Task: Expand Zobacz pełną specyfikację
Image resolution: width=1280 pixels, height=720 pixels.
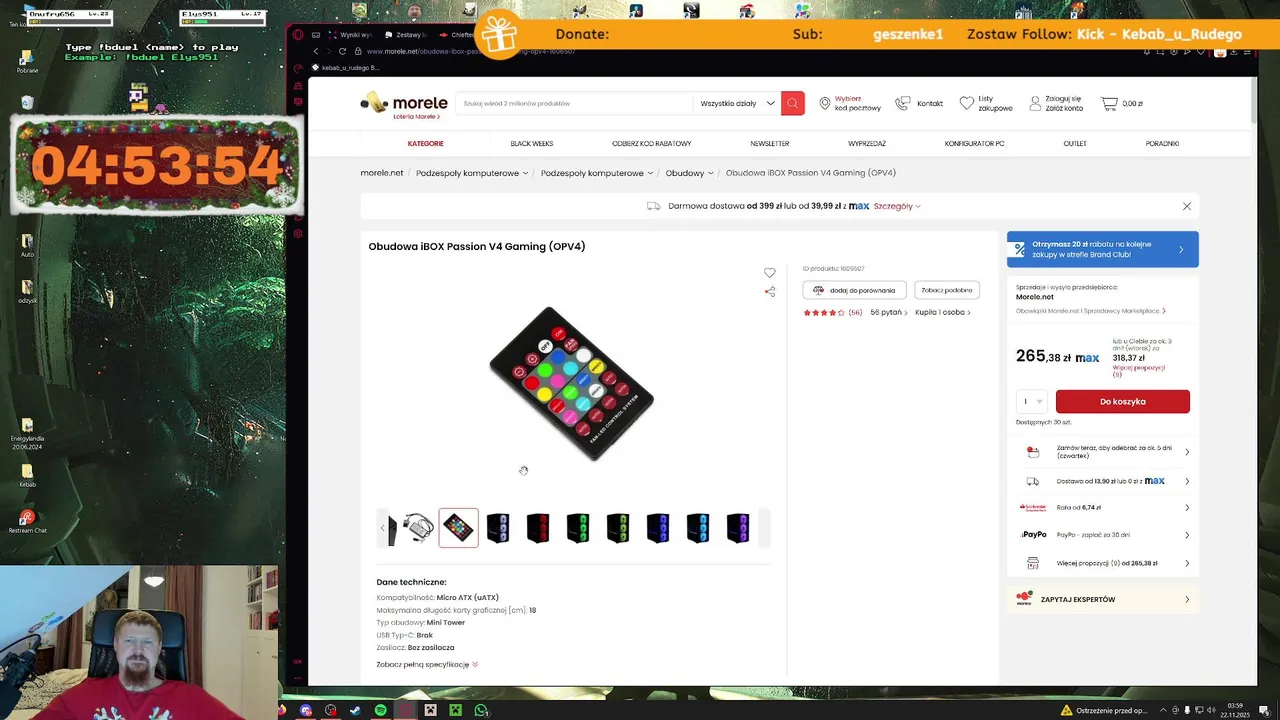Action: pyautogui.click(x=427, y=664)
